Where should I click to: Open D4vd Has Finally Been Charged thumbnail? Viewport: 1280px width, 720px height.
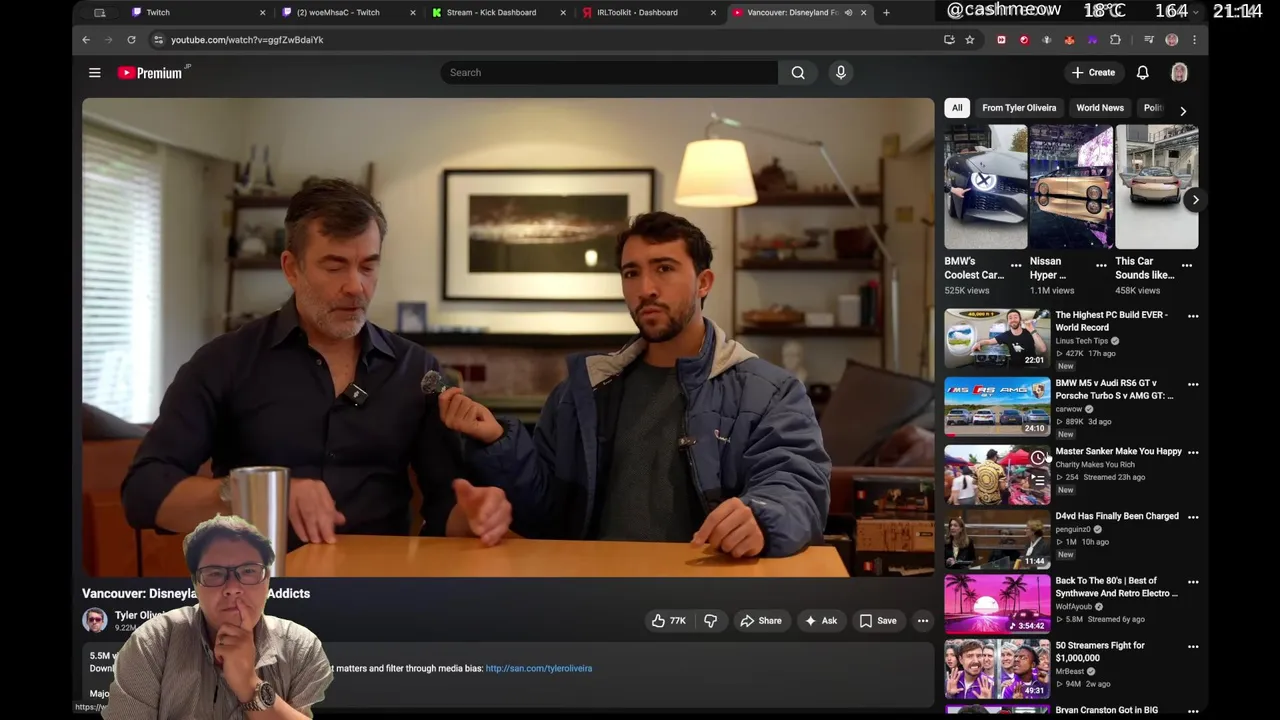[997, 539]
